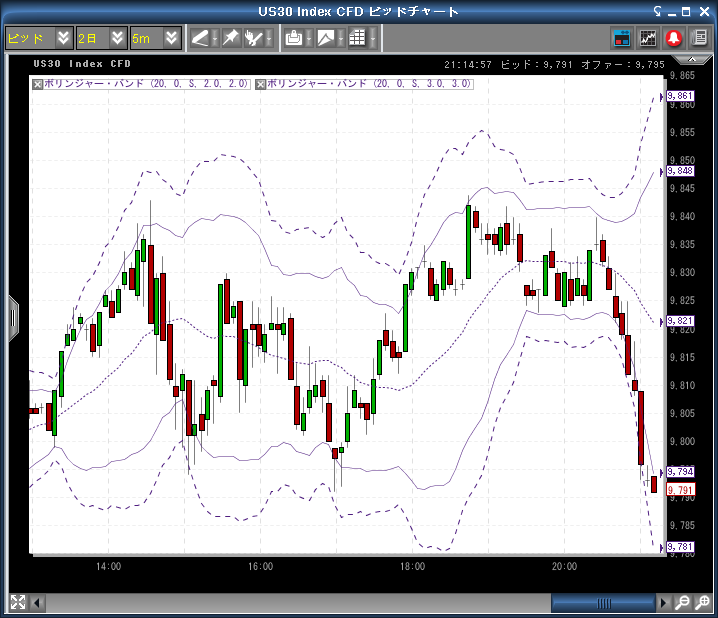Click the horizontal scrollbar thumb
Image resolution: width=718 pixels, height=618 pixels.
click(x=604, y=603)
